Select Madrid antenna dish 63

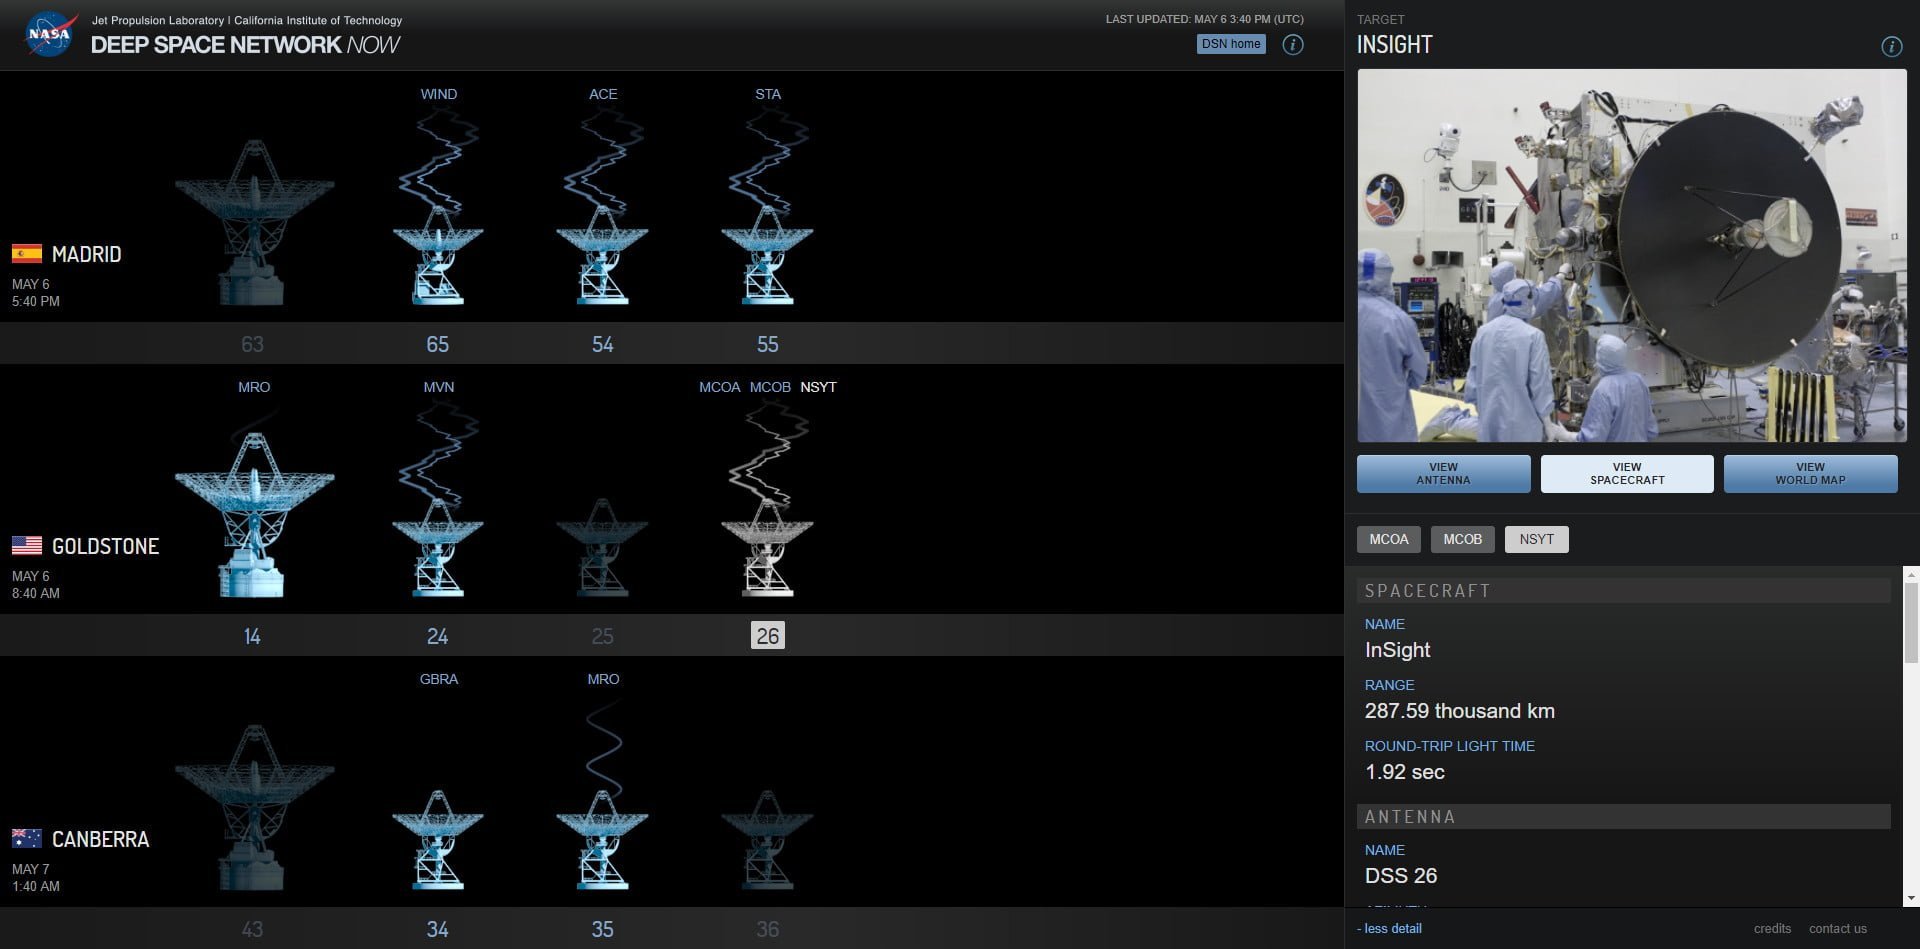pos(253,222)
